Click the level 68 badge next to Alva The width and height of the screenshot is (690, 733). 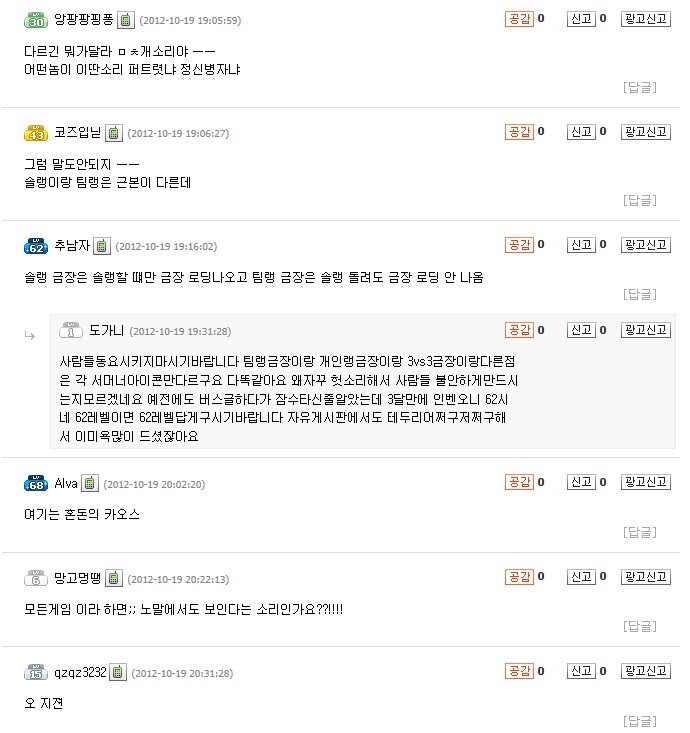coord(36,483)
